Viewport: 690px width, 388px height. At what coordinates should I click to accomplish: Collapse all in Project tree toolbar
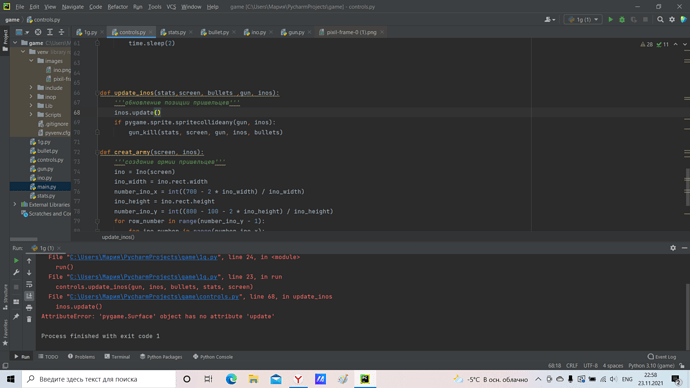coord(62,32)
